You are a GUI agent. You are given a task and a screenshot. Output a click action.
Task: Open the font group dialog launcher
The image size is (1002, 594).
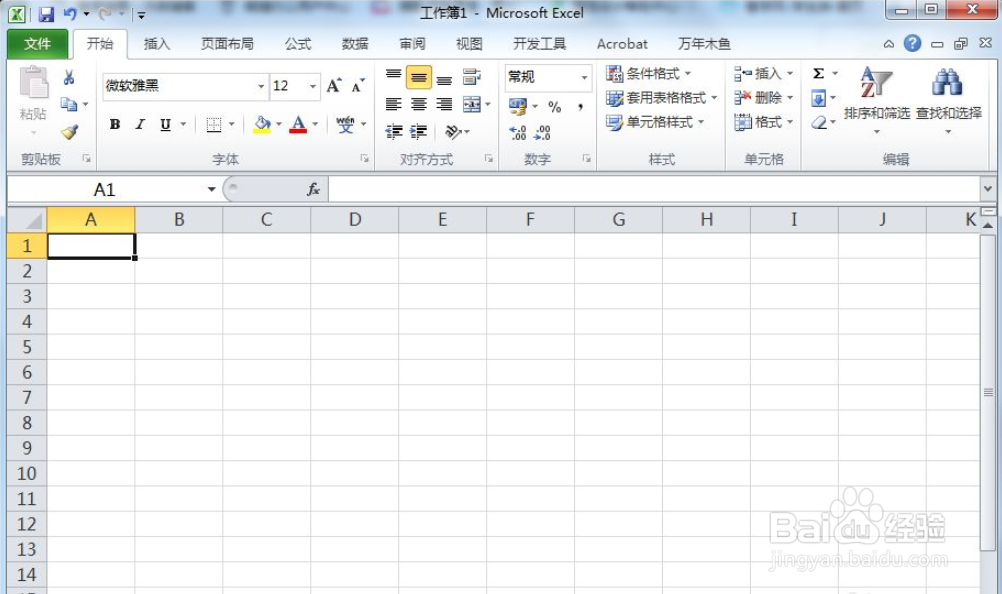[x=364, y=158]
